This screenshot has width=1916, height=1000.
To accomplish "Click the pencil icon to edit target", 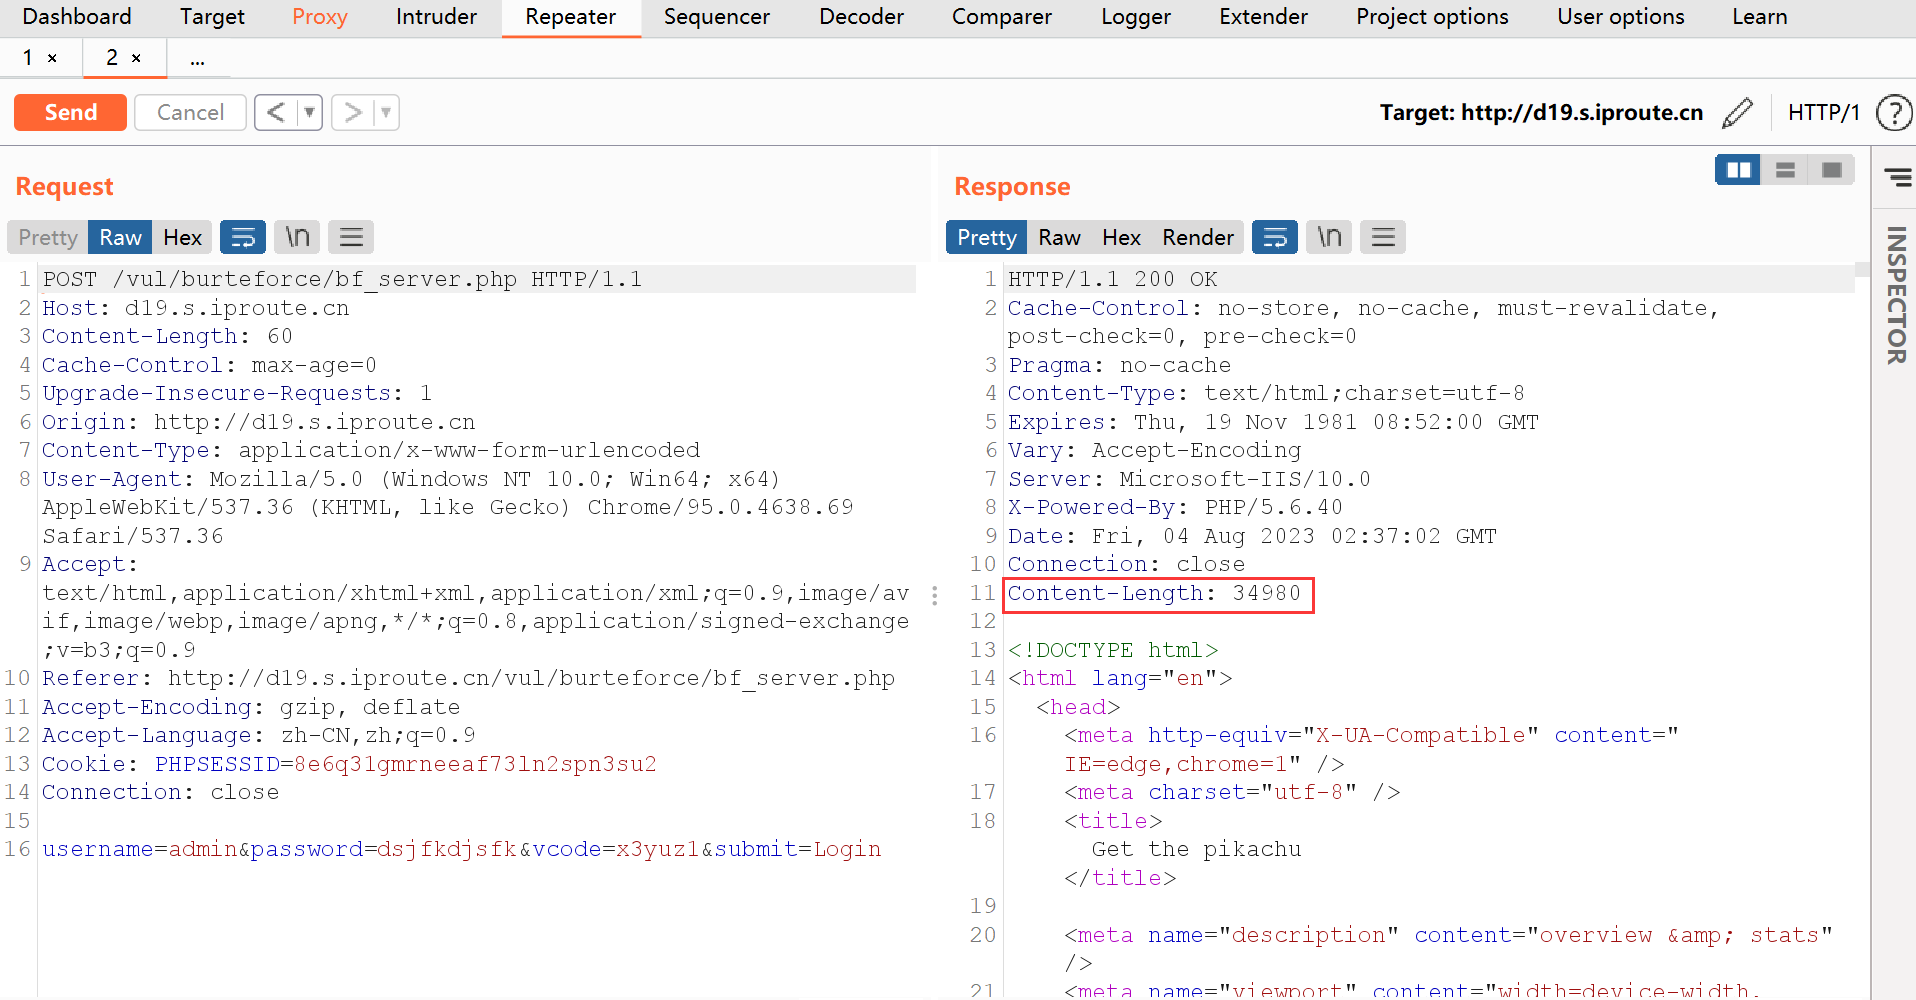I will (x=1738, y=113).
